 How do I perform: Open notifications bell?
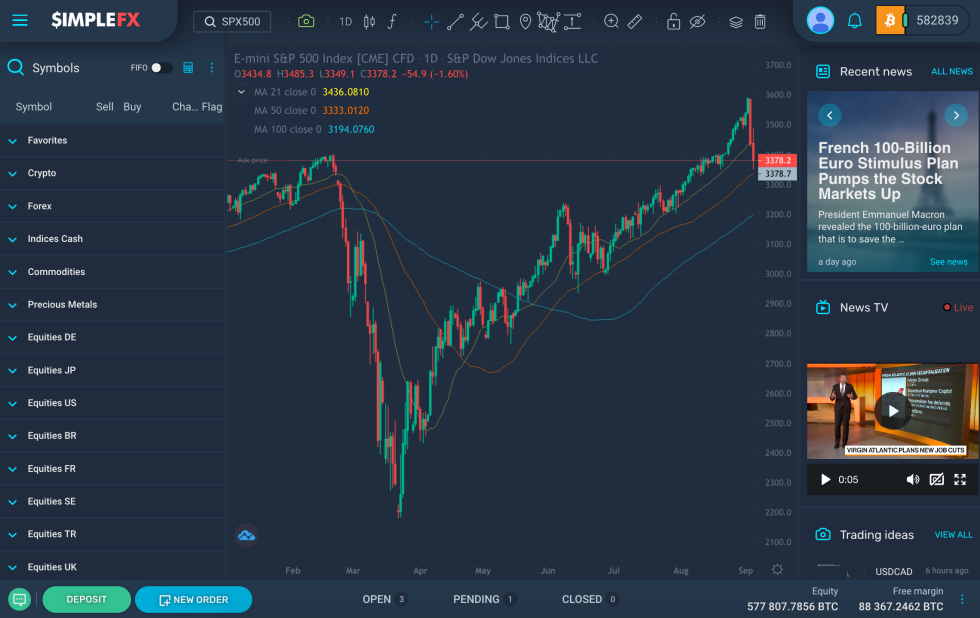(854, 20)
